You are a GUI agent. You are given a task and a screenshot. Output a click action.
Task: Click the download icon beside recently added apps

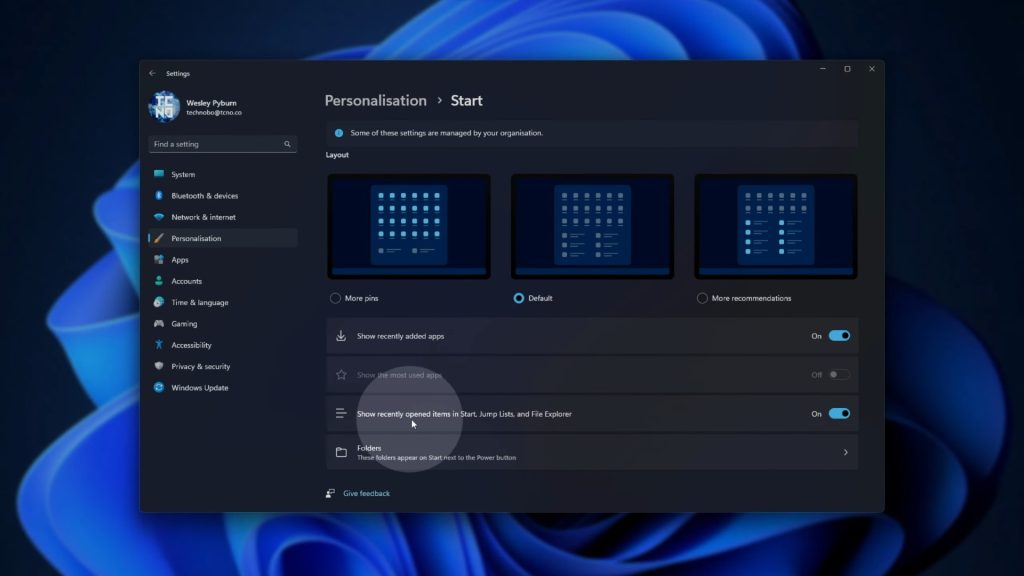[x=341, y=336]
